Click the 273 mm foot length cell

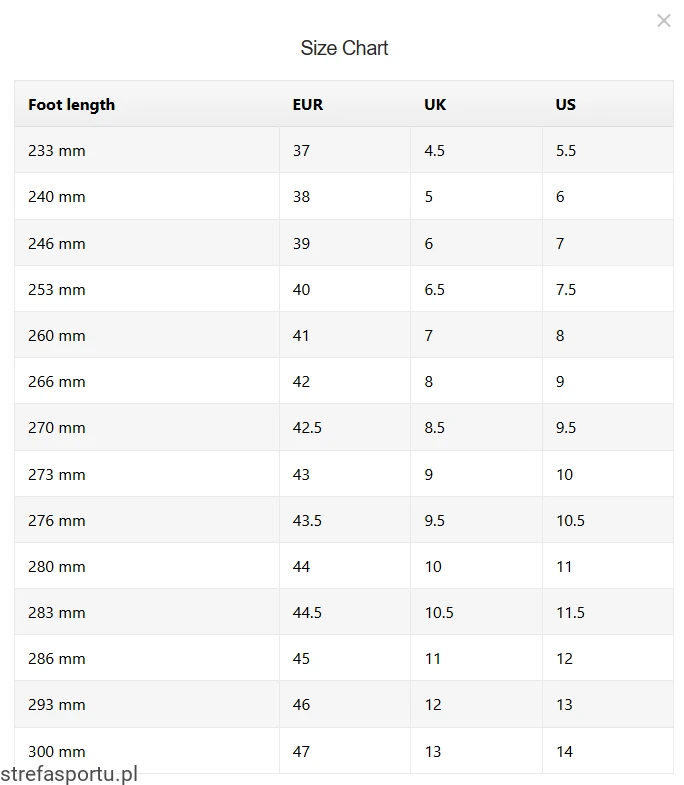[x=57, y=475]
